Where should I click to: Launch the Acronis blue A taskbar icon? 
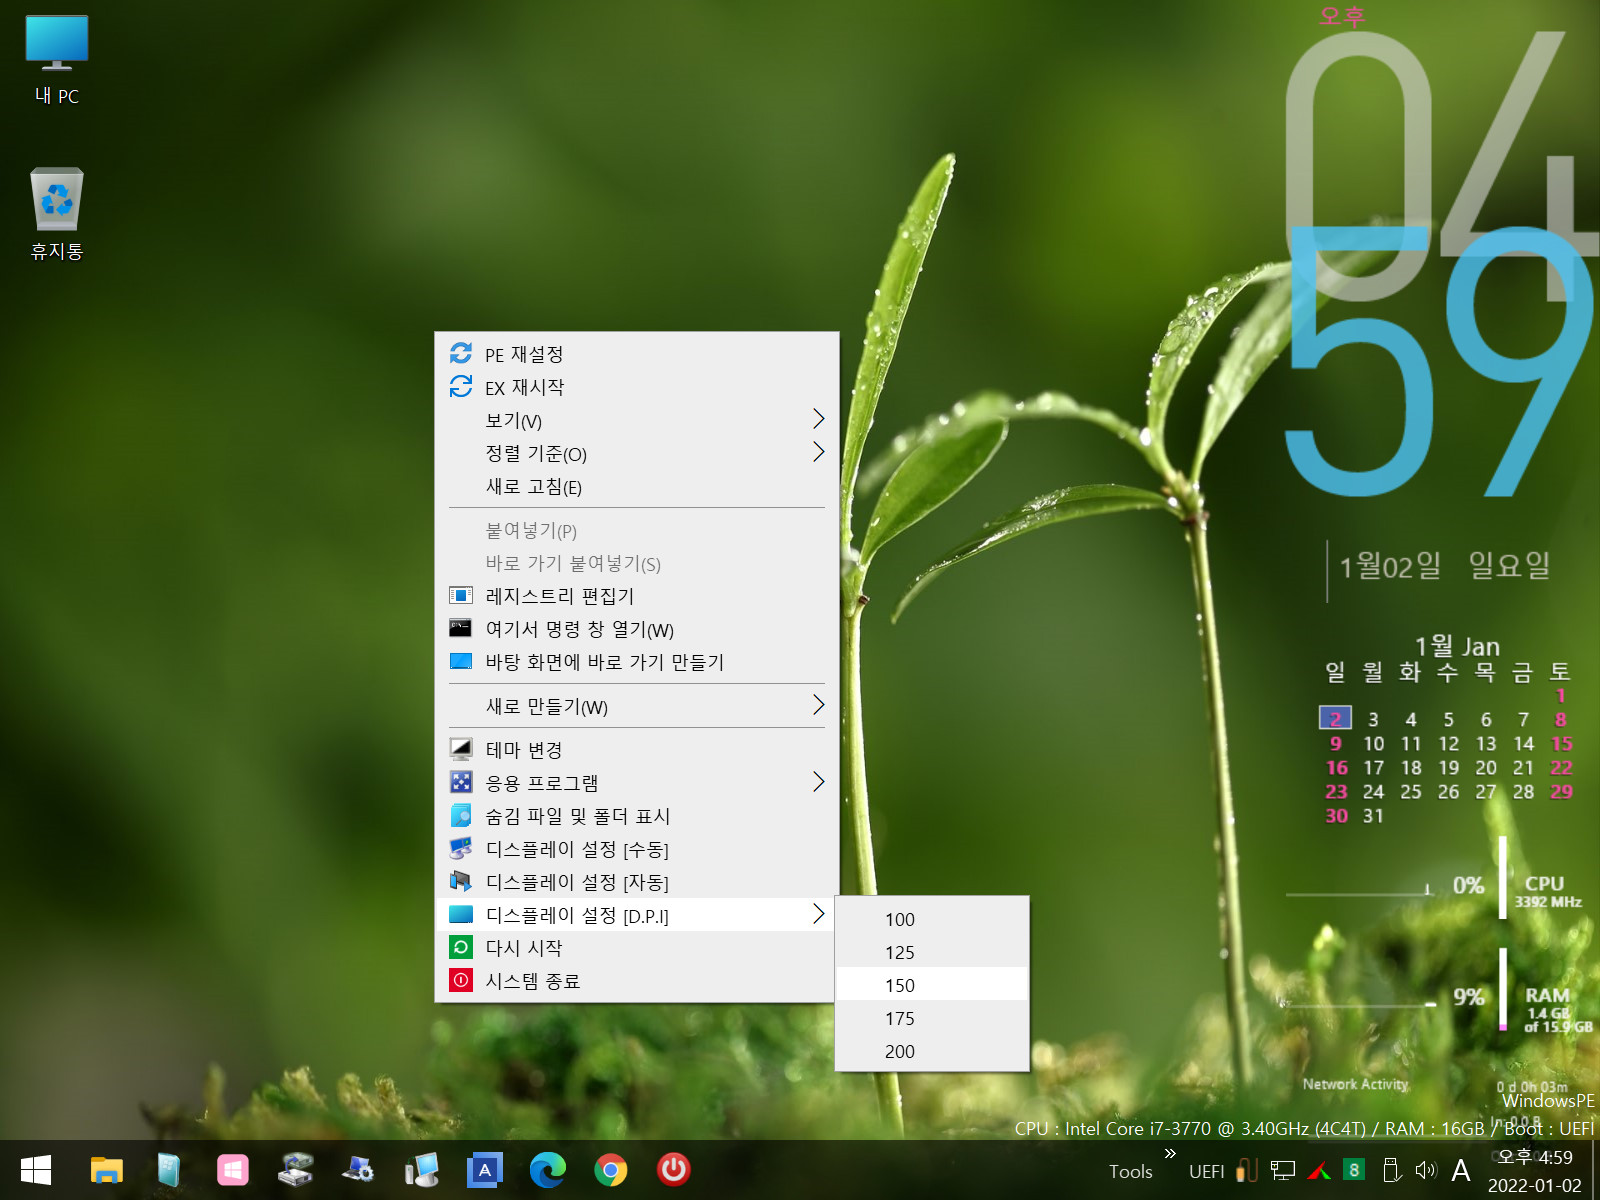tap(485, 1170)
